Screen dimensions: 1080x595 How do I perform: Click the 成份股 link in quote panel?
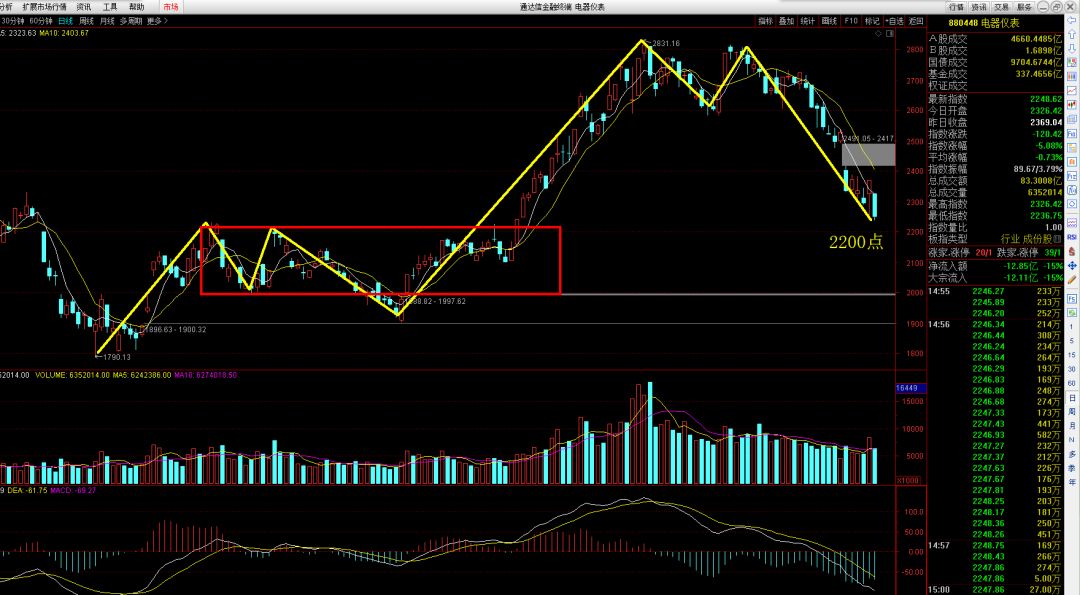click(1037, 238)
